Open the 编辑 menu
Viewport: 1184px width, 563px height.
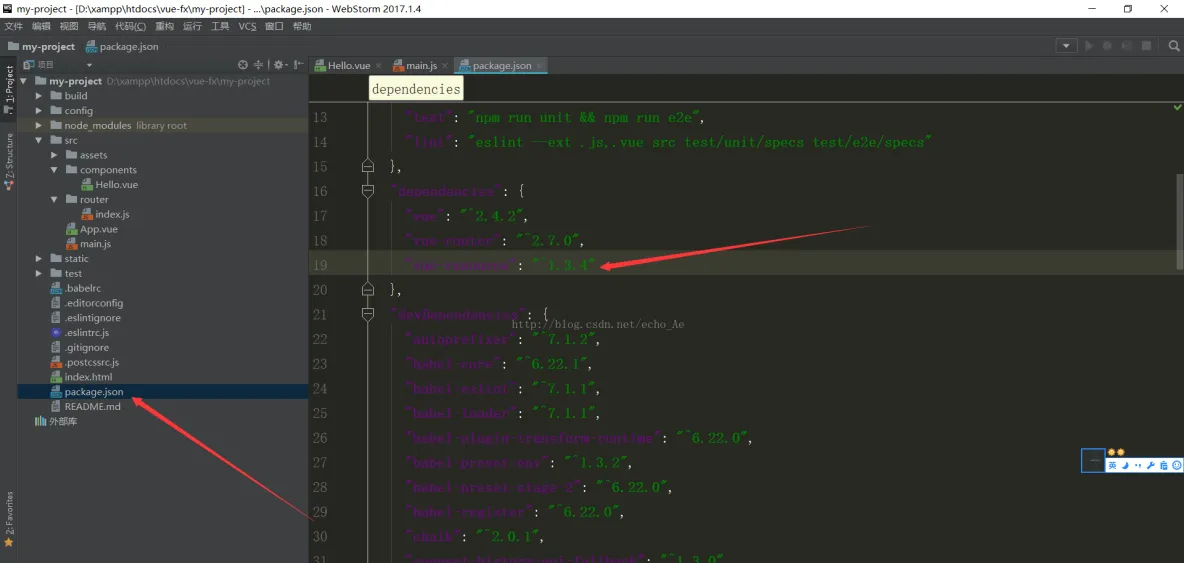41,26
